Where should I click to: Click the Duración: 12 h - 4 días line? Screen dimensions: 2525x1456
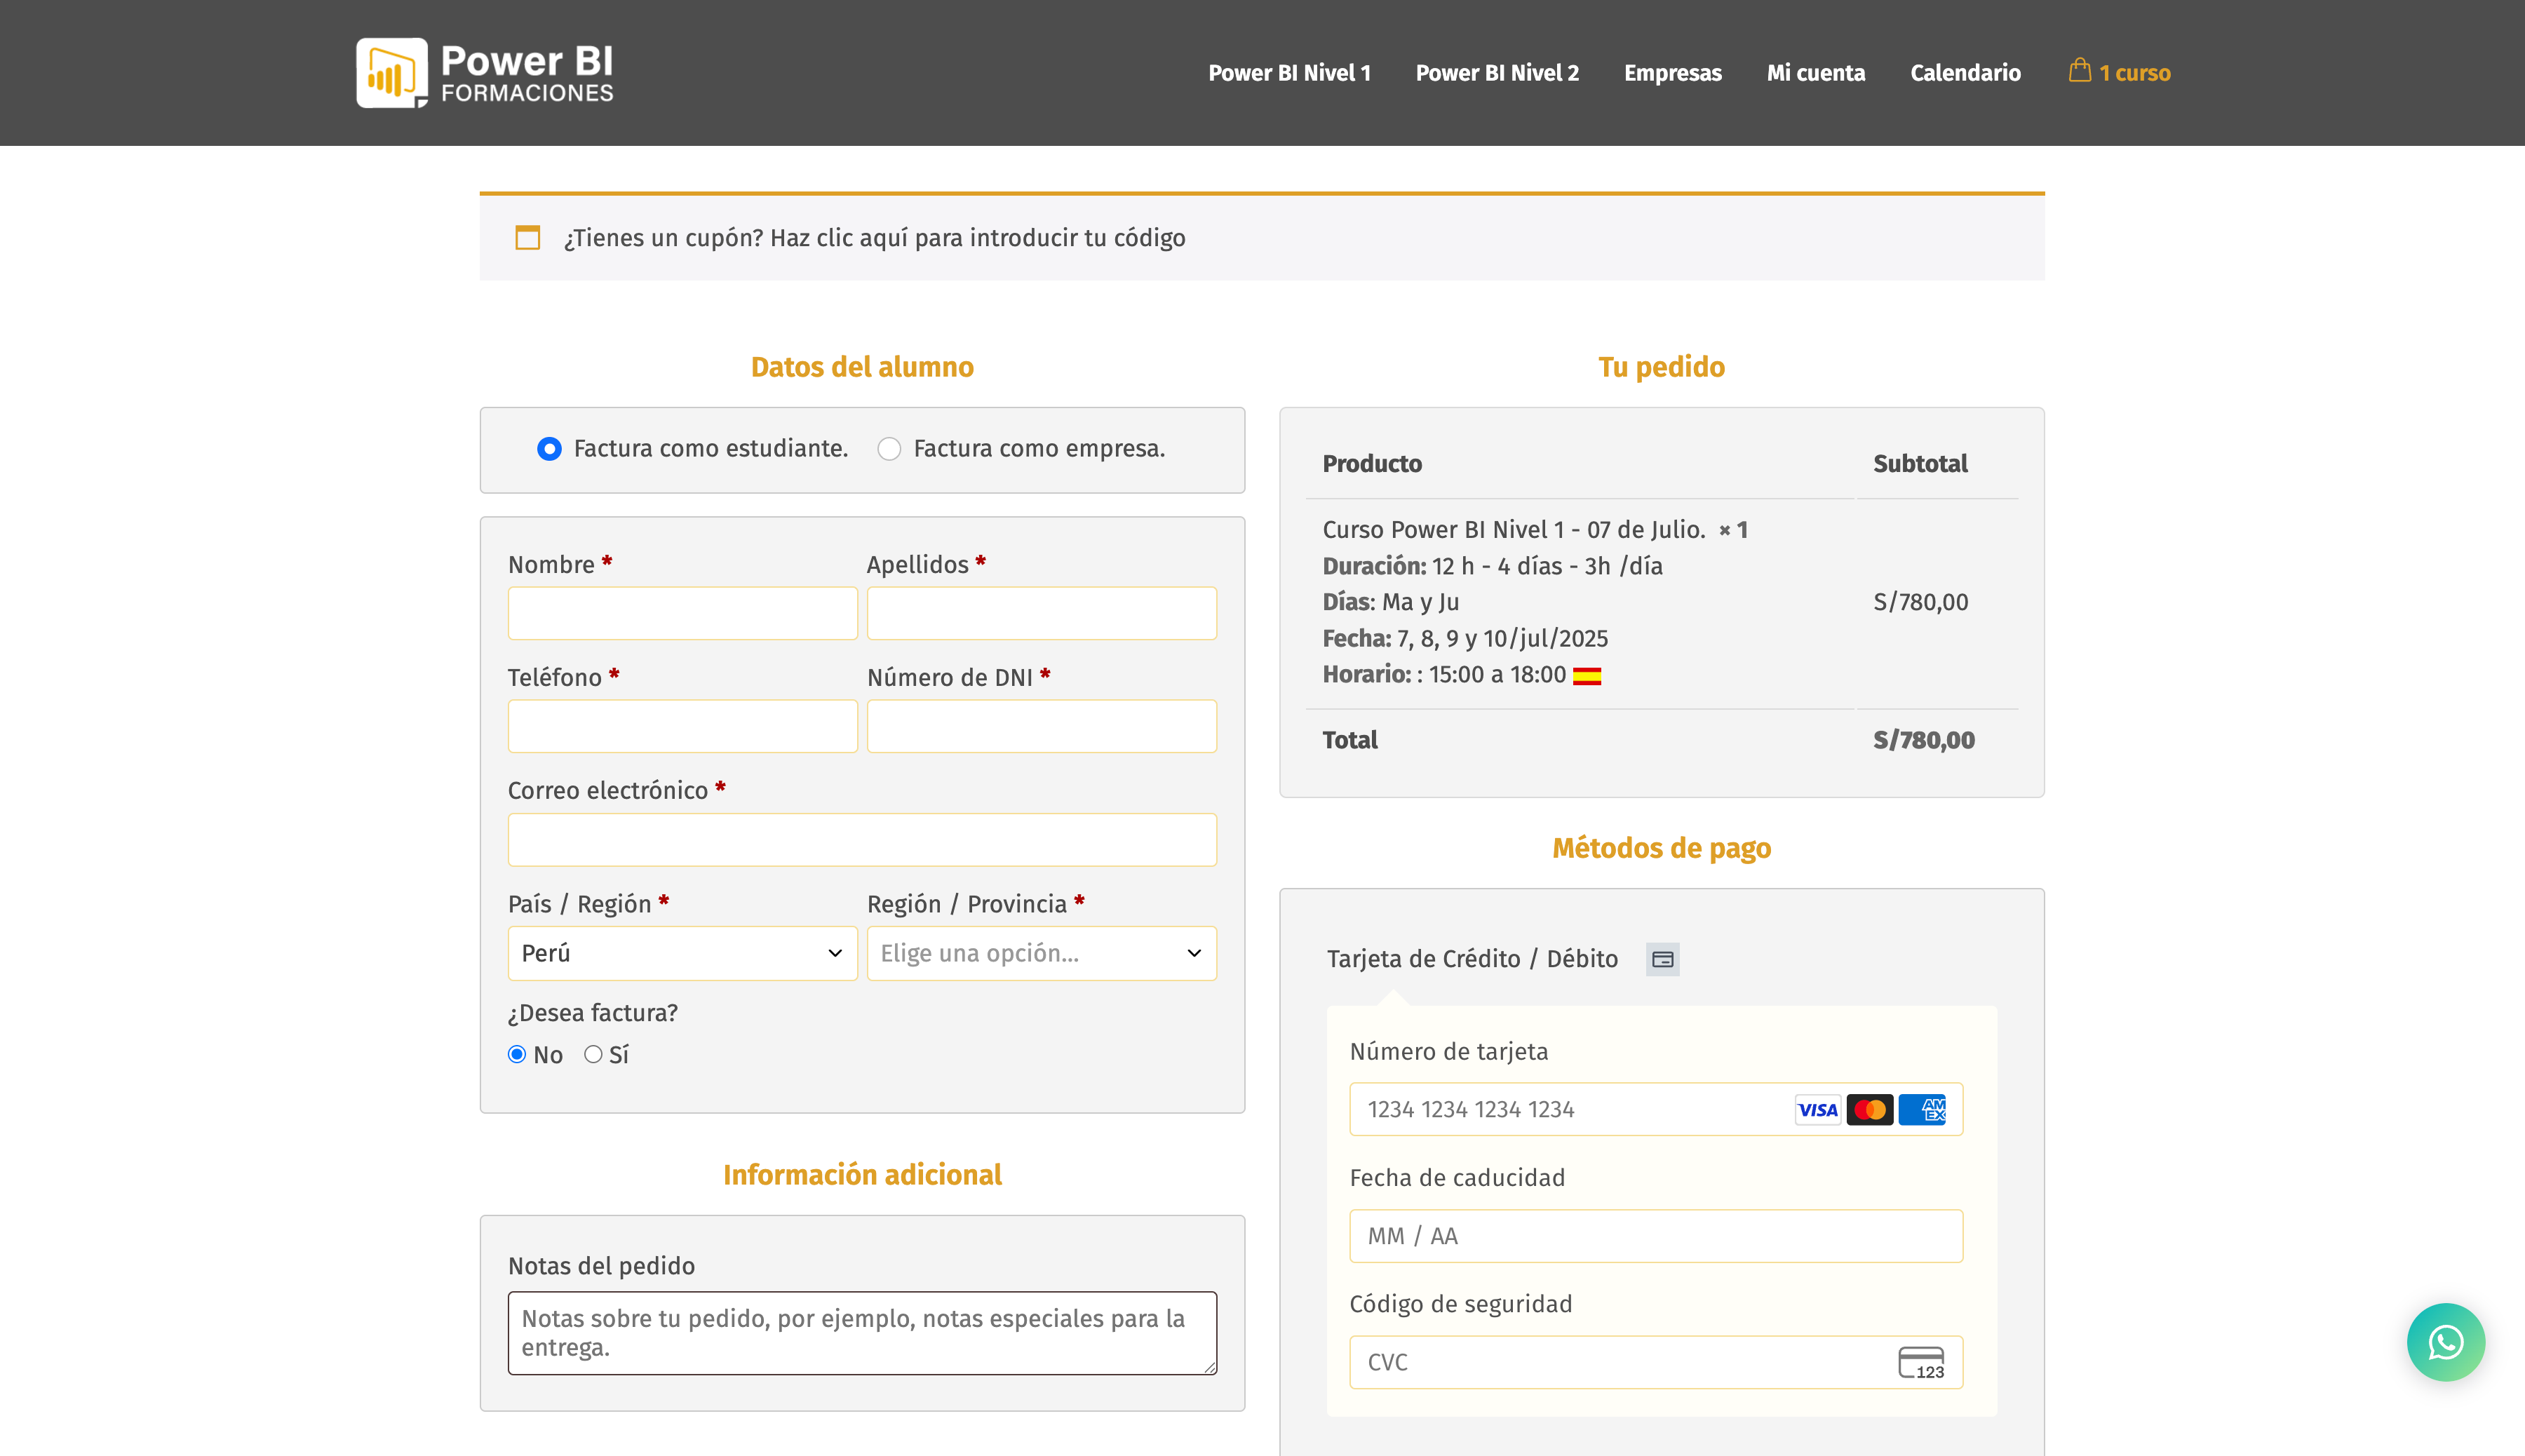pyautogui.click(x=1492, y=566)
